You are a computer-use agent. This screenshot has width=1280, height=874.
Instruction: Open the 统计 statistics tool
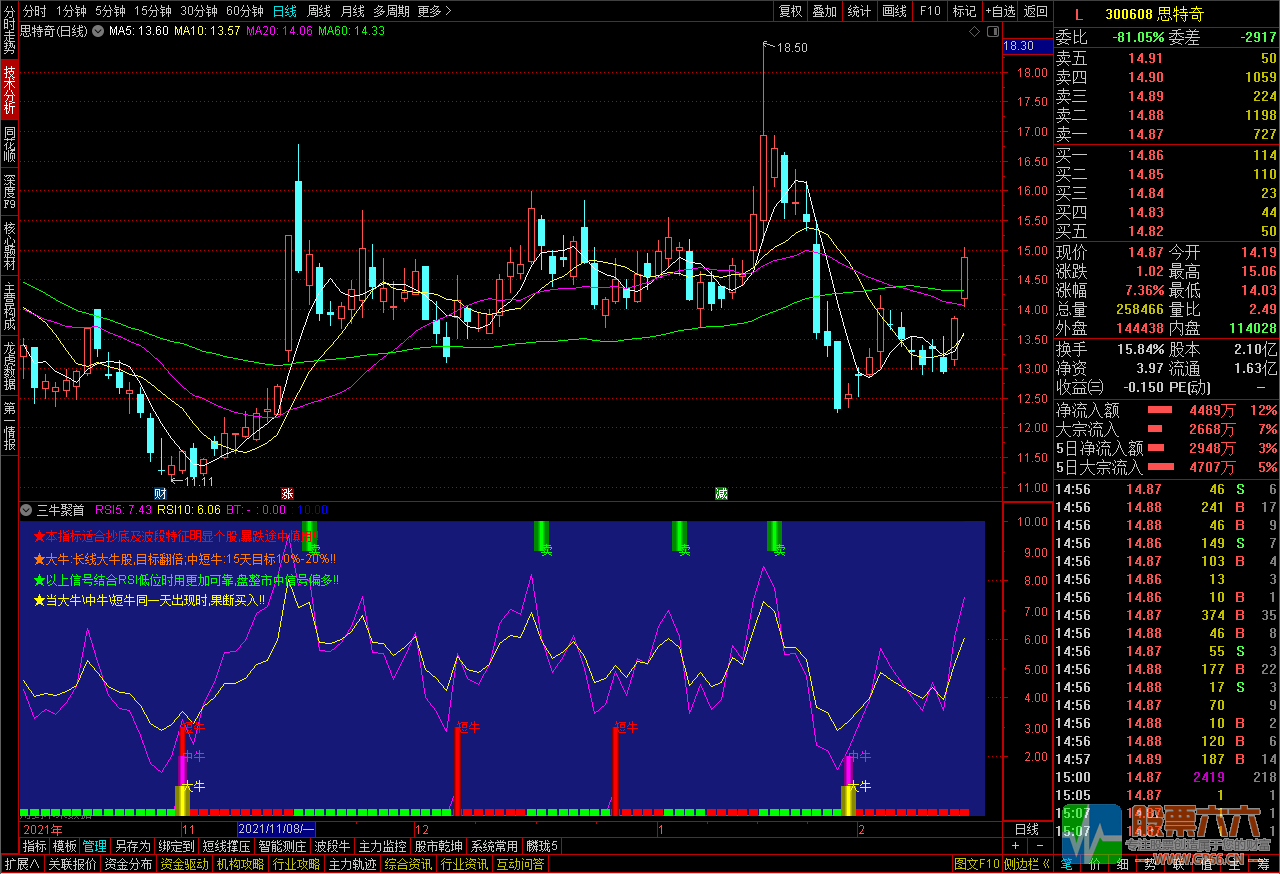click(859, 11)
